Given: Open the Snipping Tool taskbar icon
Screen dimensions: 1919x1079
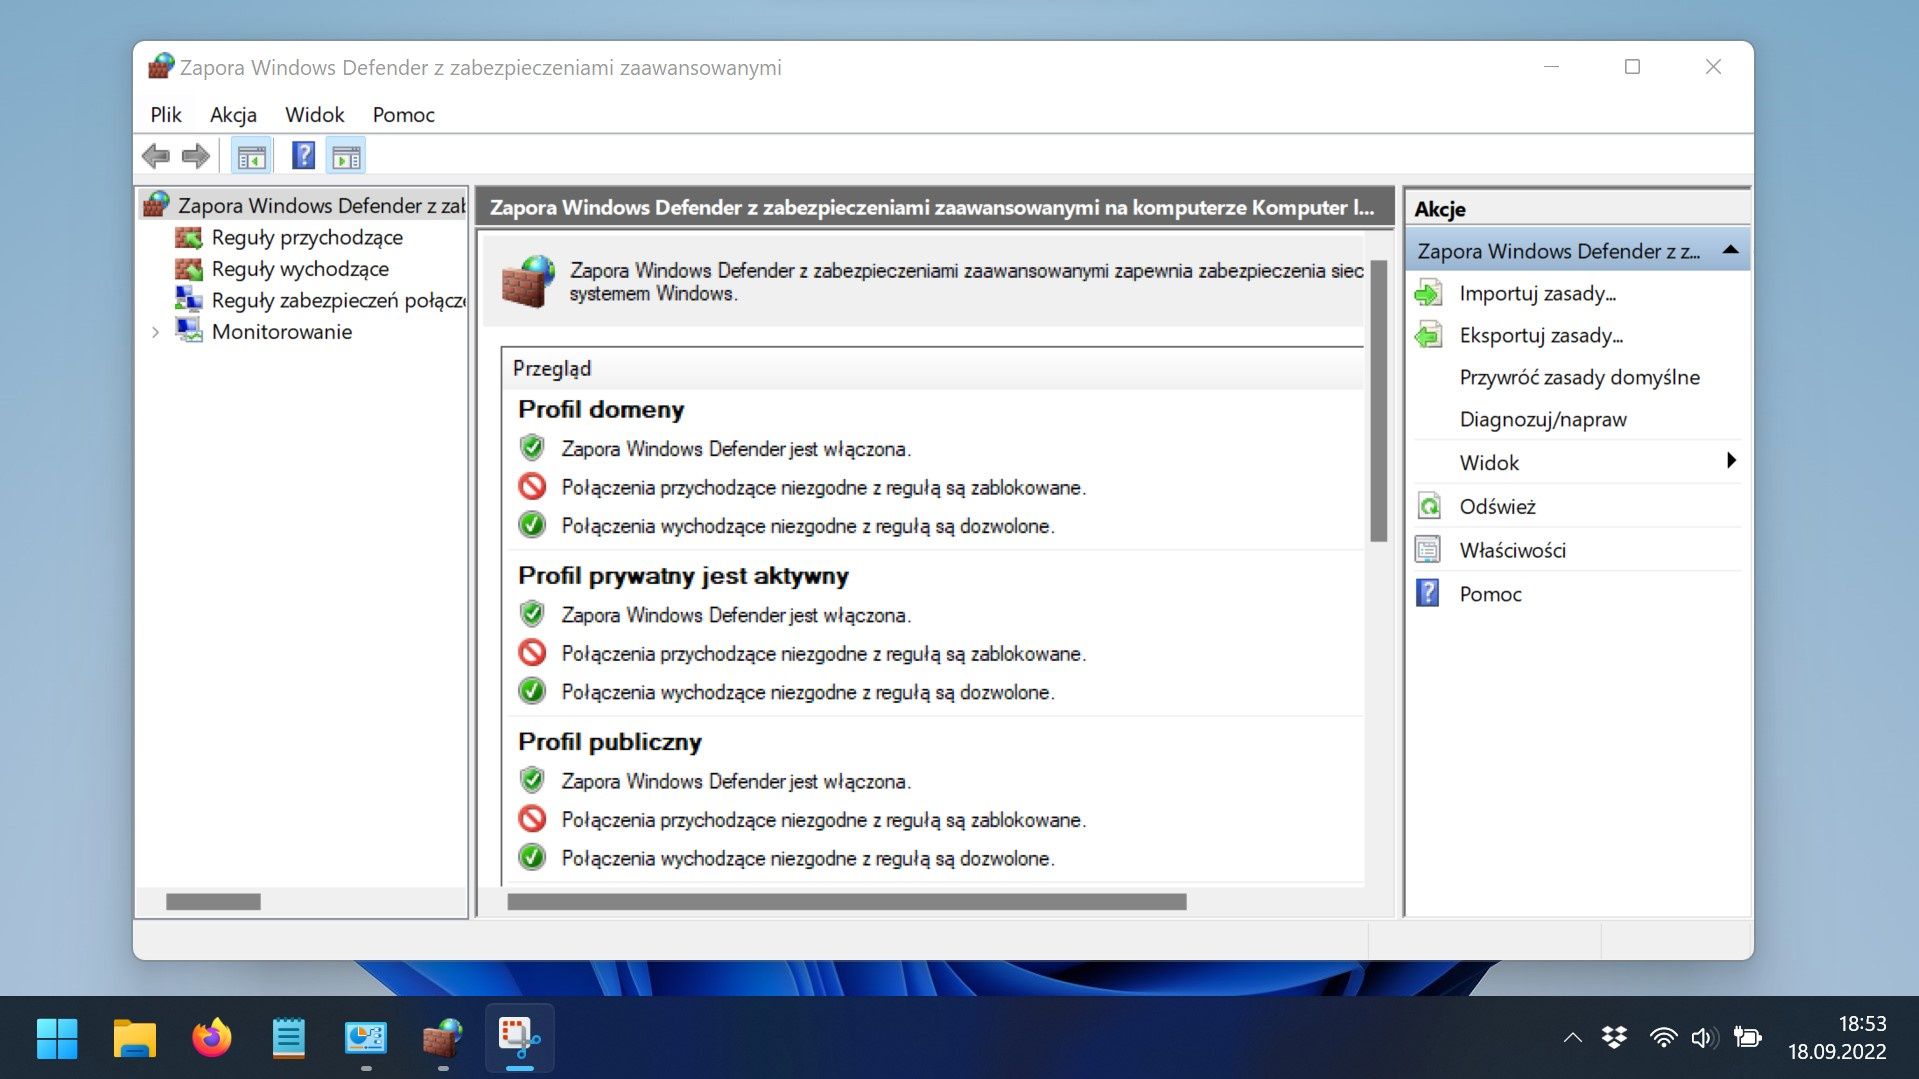Looking at the screenshot, I should (x=519, y=1038).
